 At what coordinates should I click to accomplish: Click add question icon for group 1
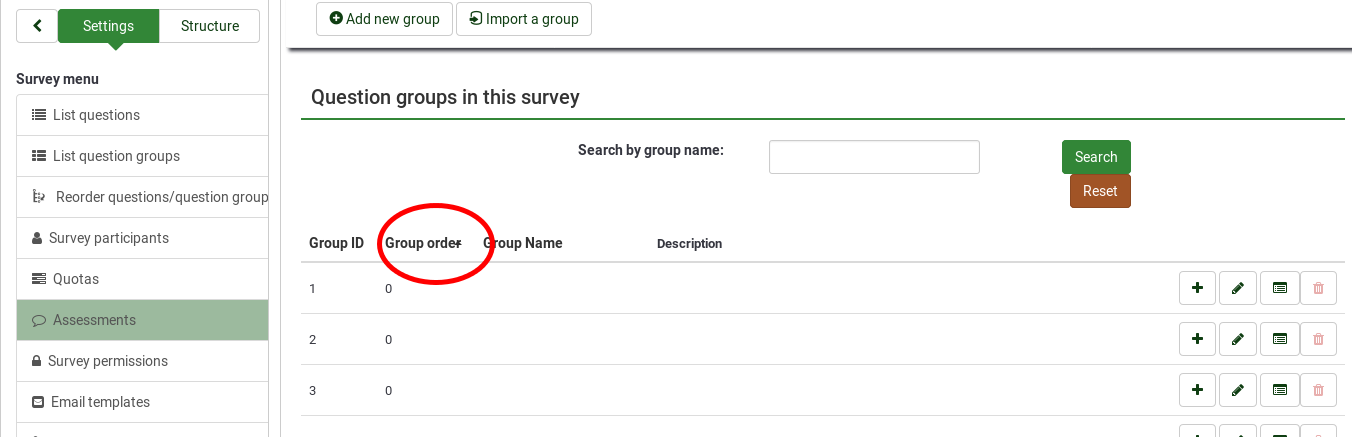coord(1197,288)
